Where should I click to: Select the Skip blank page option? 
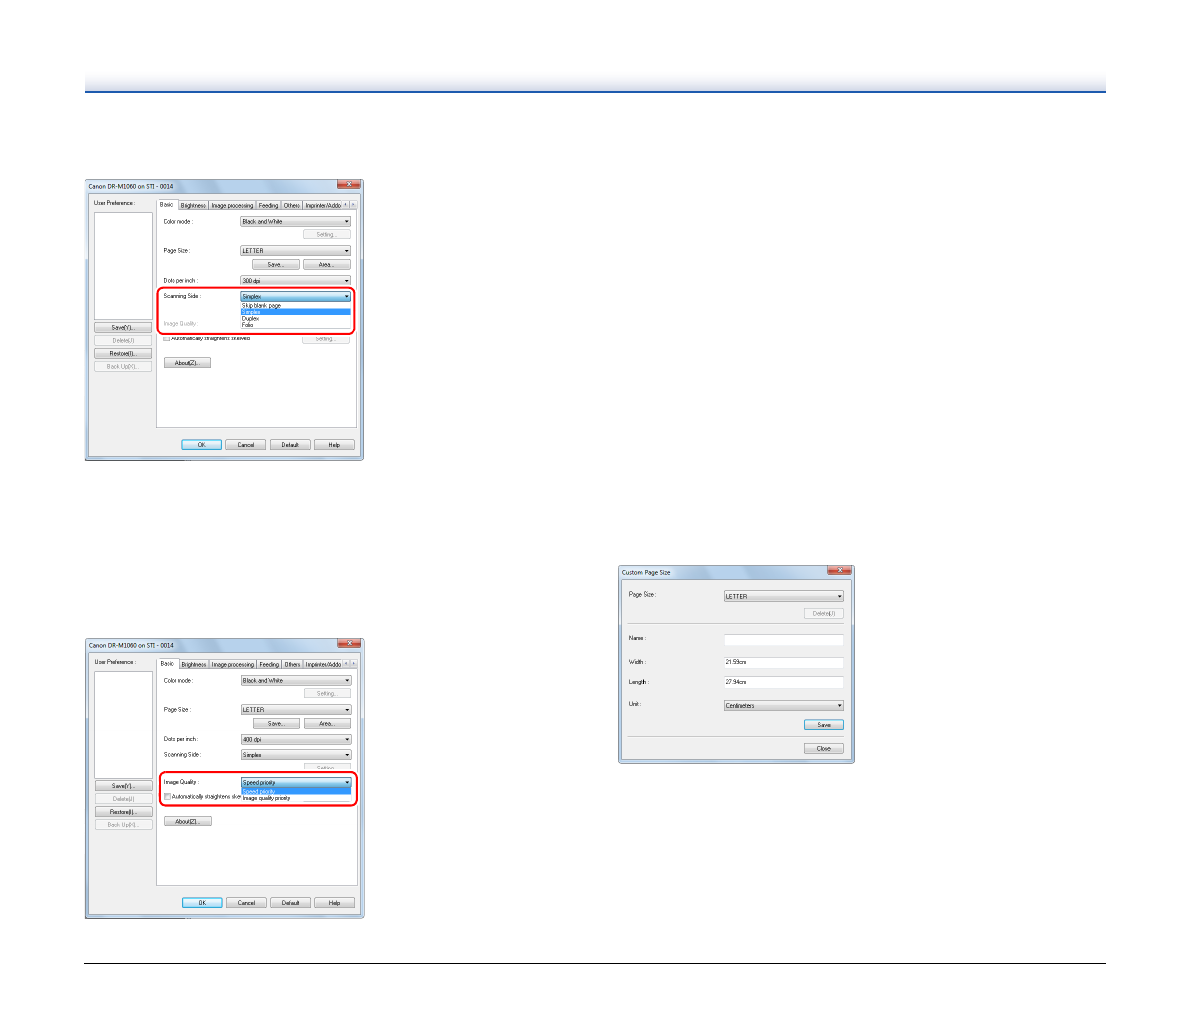coord(262,305)
